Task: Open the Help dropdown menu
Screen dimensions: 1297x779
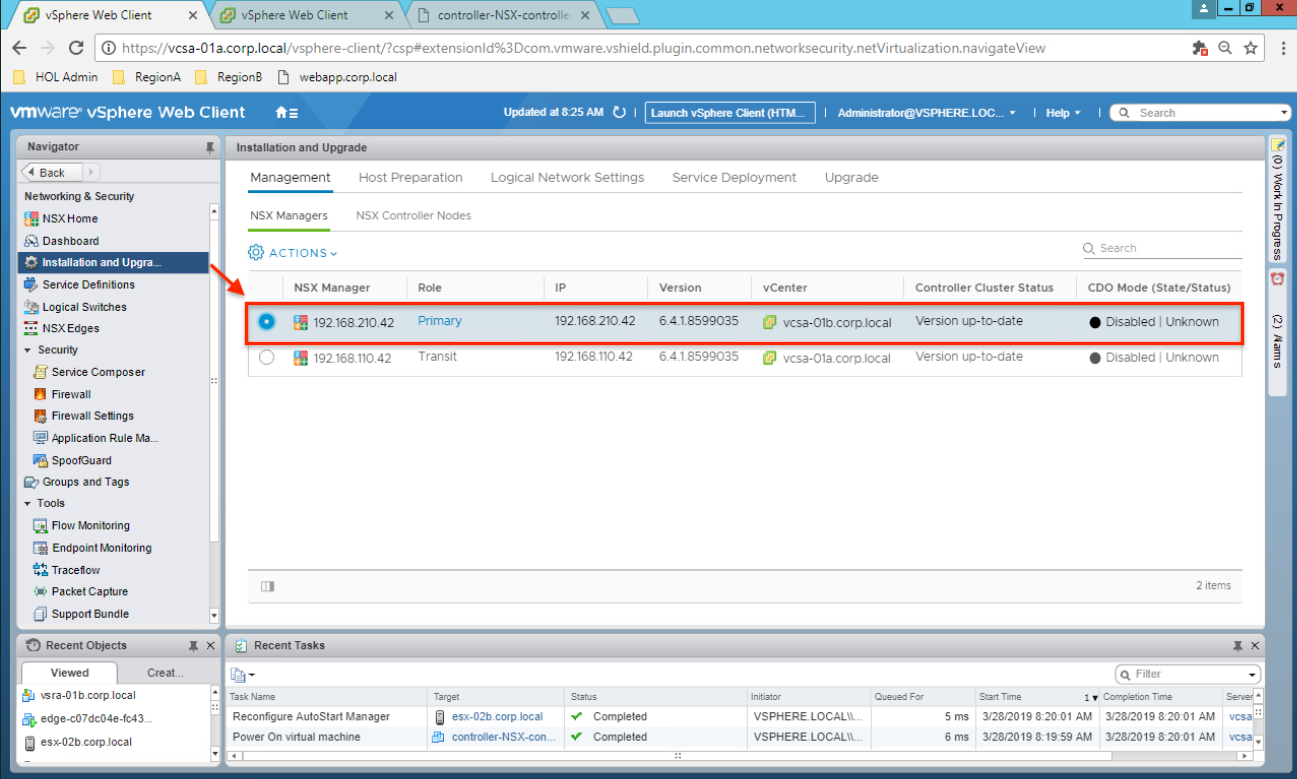Action: click(x=1063, y=113)
